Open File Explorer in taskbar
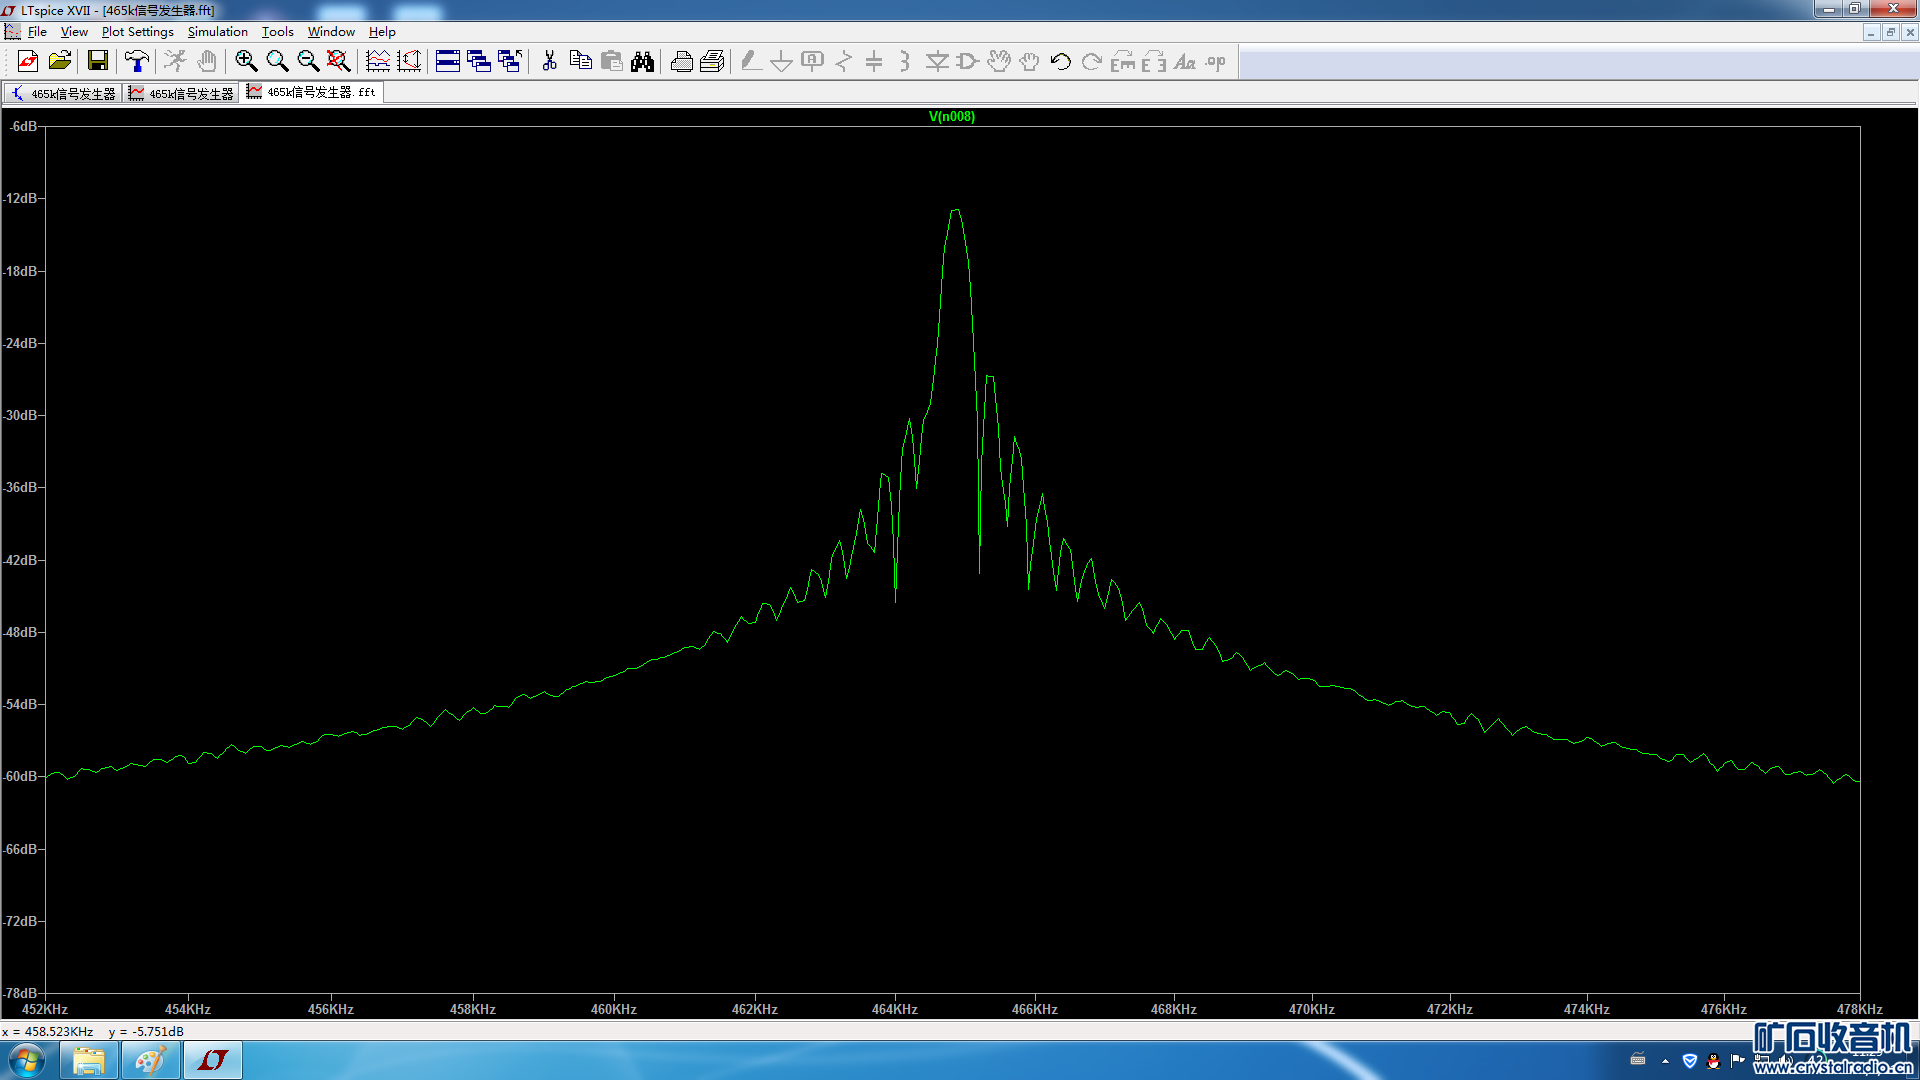The image size is (1920, 1080). (89, 1060)
